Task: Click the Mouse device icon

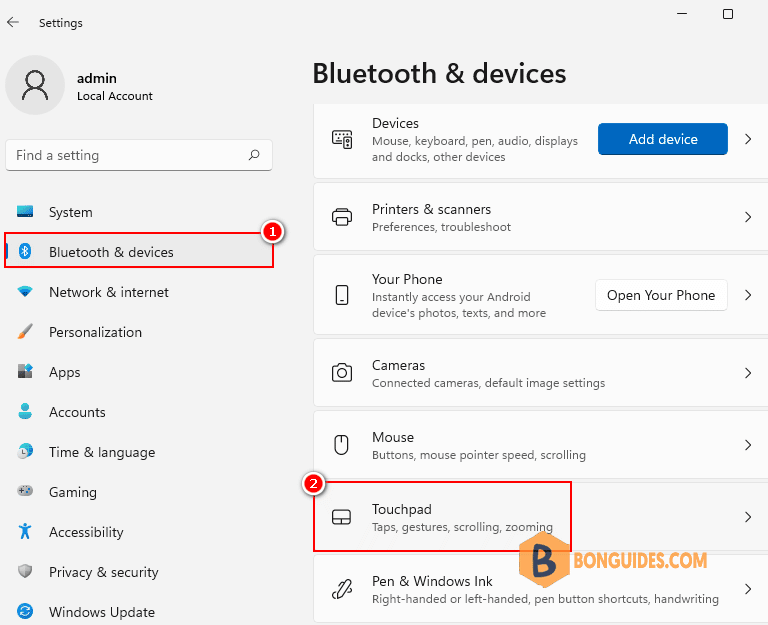Action: pyautogui.click(x=341, y=445)
